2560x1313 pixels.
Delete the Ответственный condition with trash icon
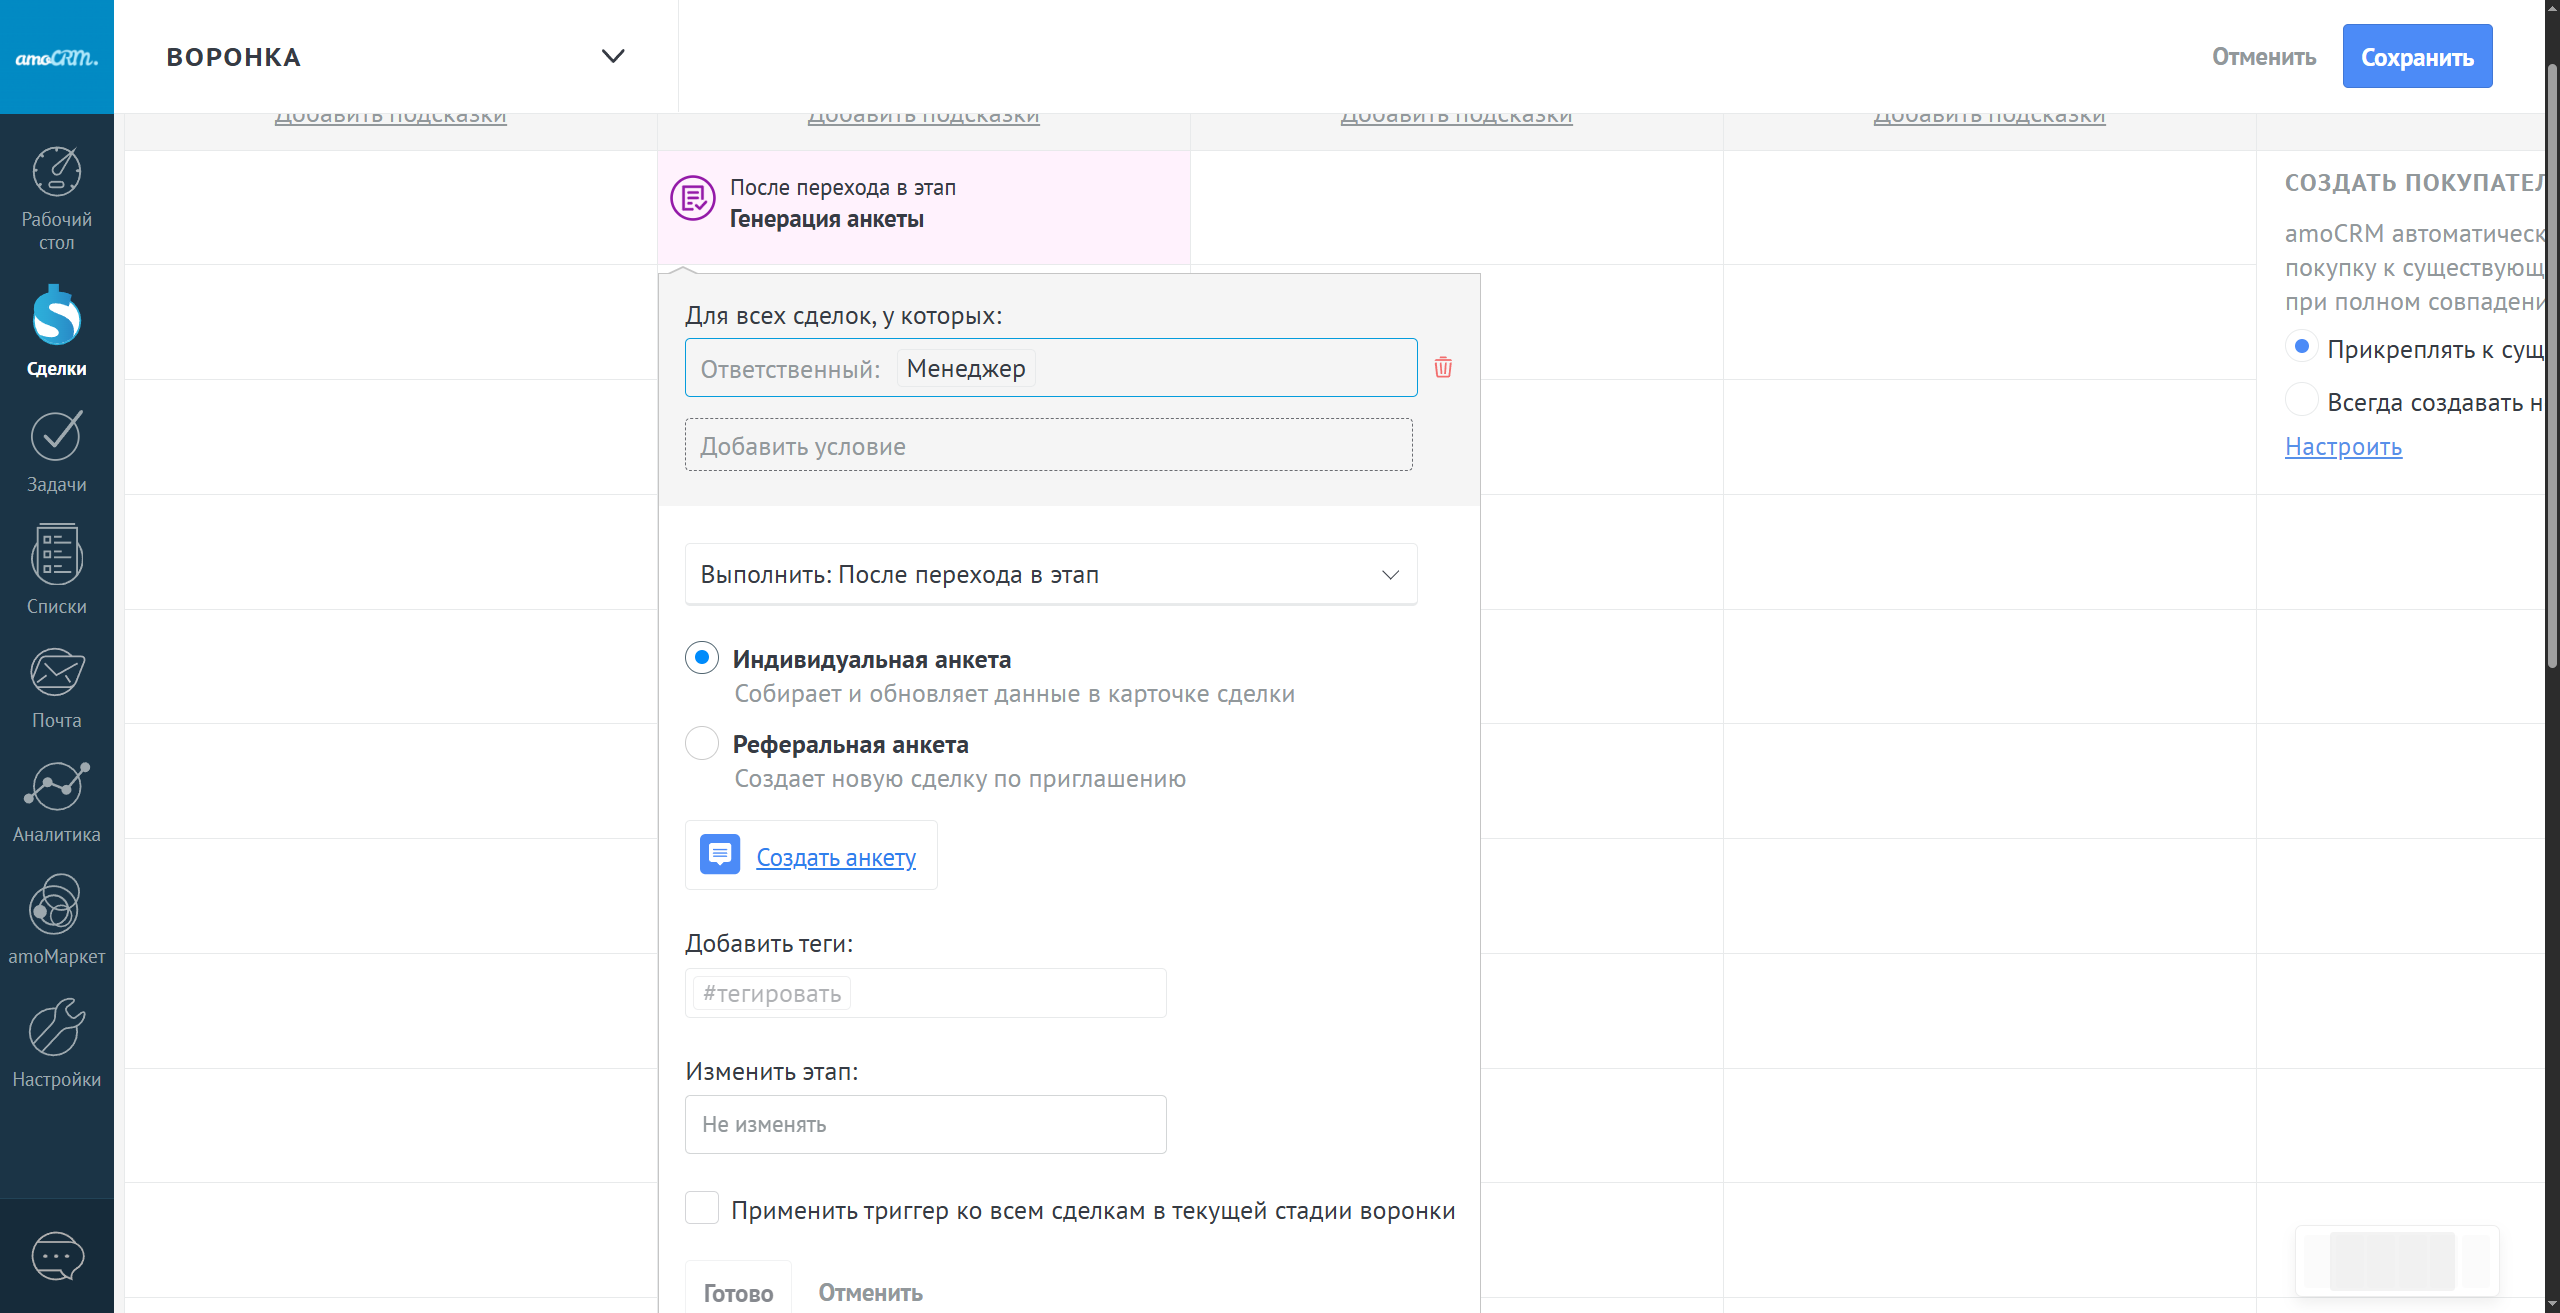point(1443,367)
